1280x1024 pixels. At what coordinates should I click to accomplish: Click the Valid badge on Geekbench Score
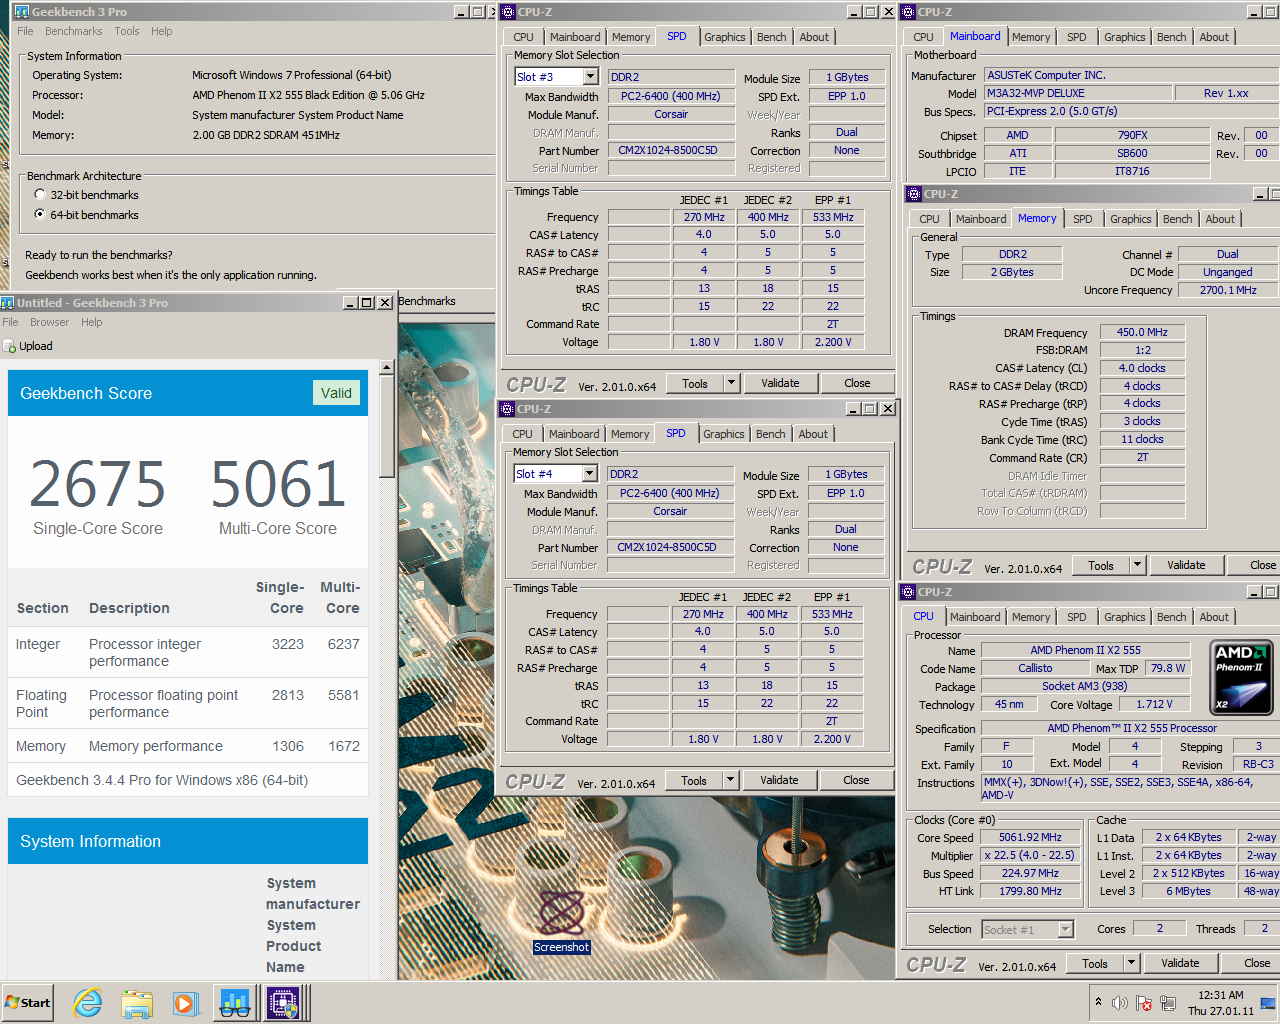click(336, 393)
